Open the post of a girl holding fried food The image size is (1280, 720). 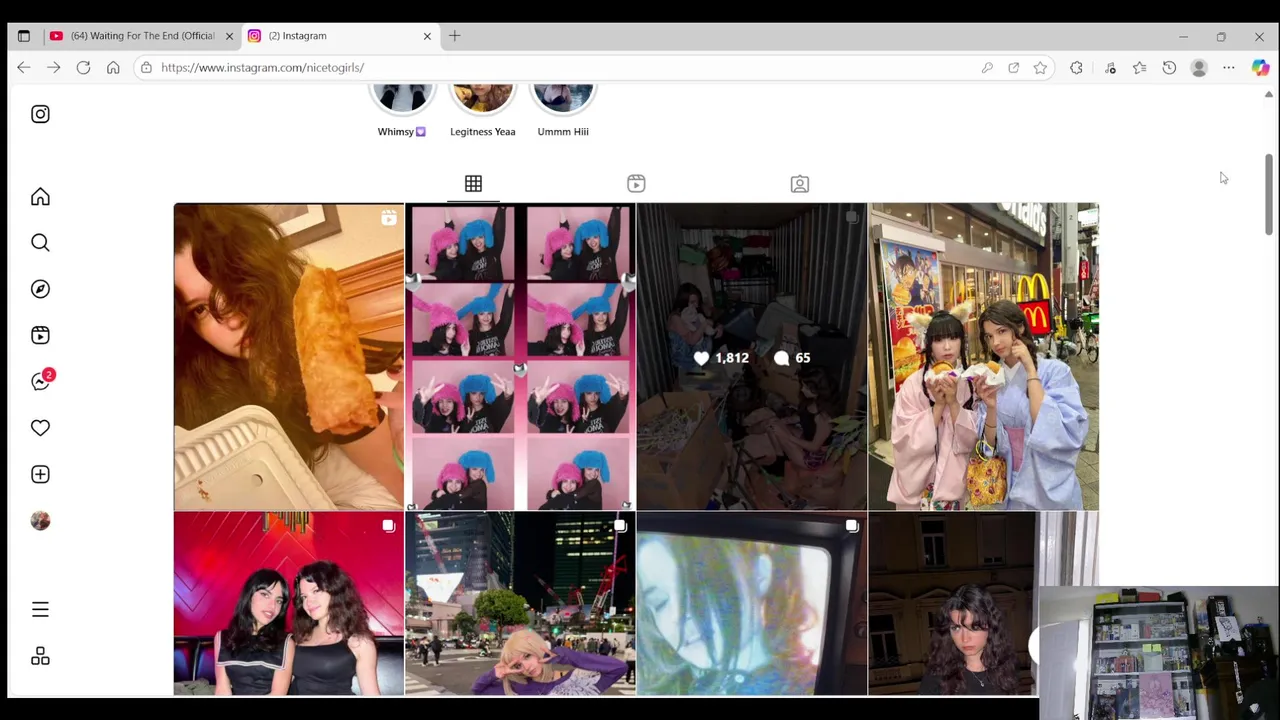click(x=289, y=357)
